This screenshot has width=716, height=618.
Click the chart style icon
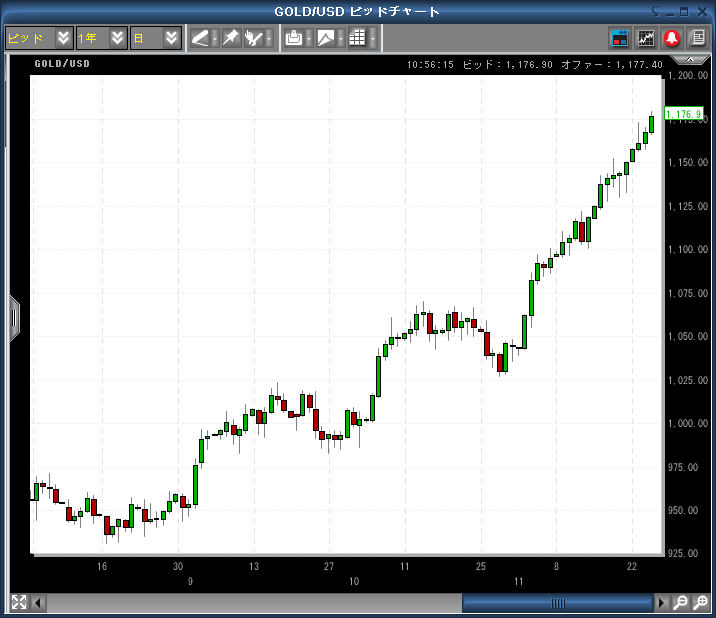click(325, 38)
